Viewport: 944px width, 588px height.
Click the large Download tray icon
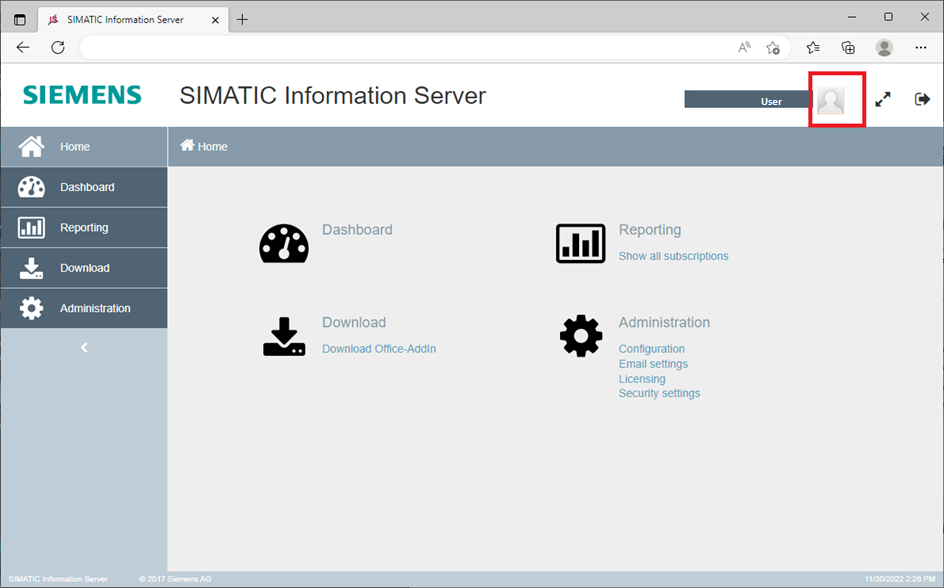point(284,337)
